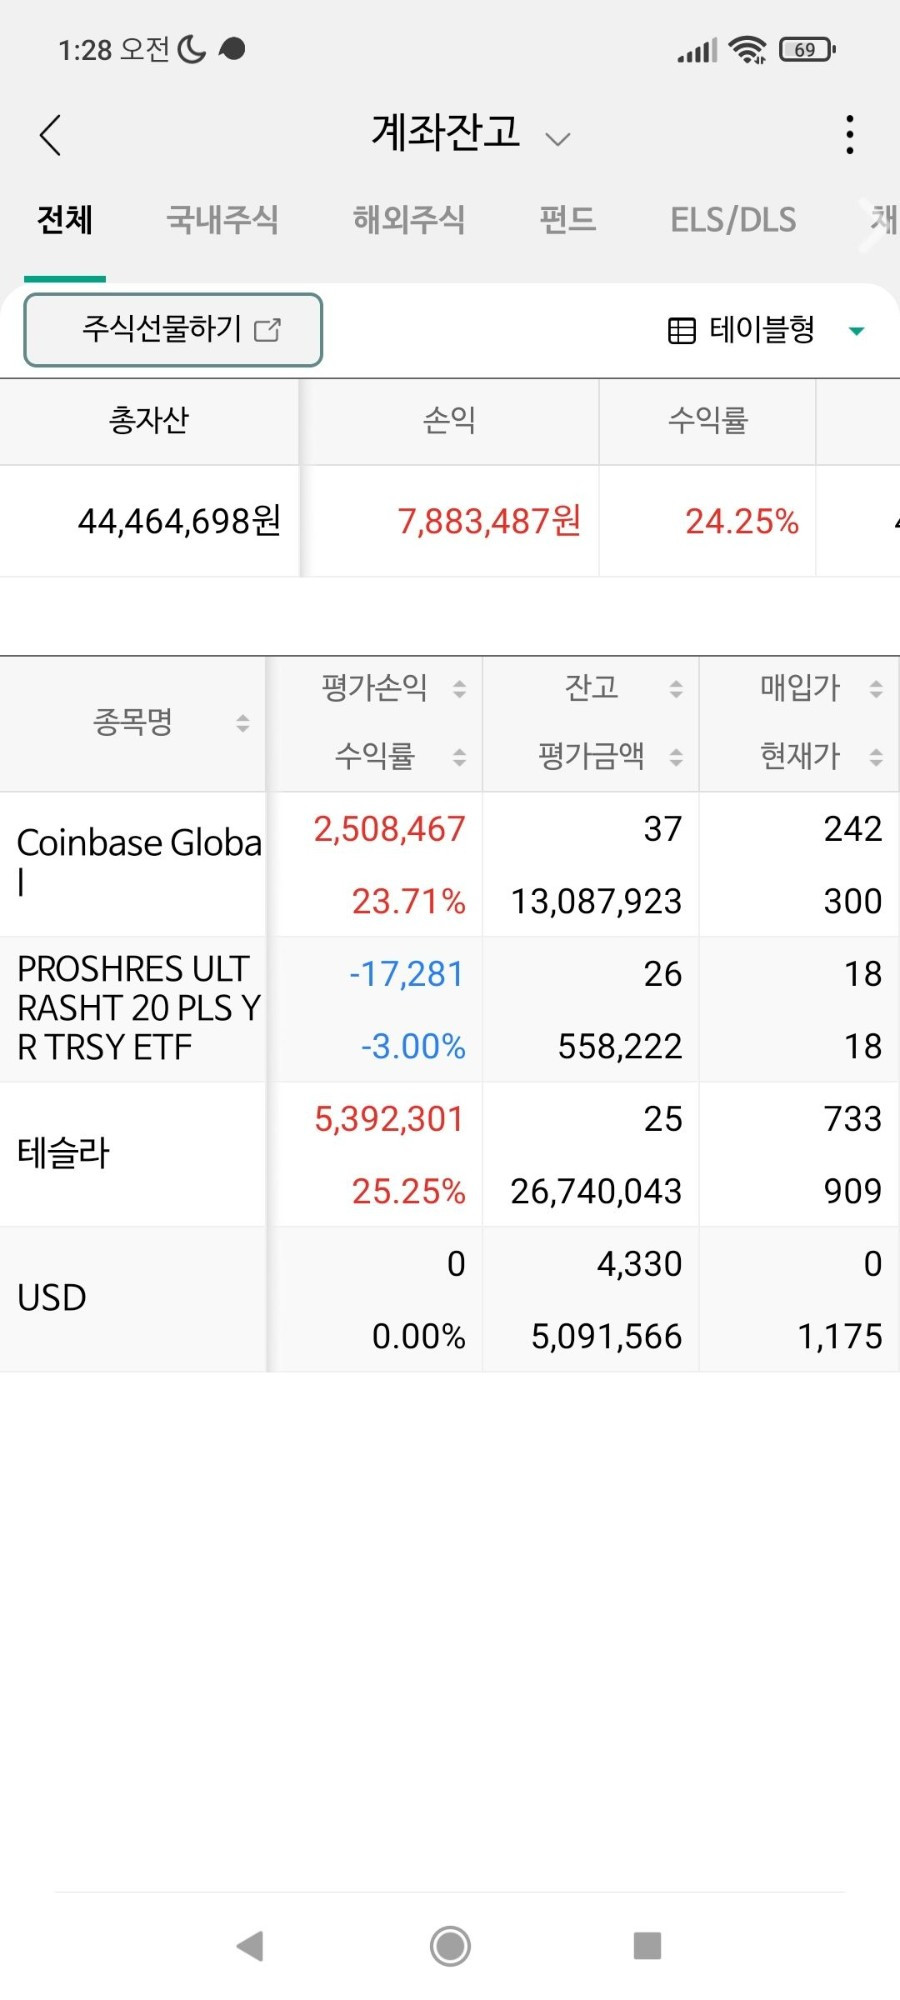
Task: Tap the back arrow icon
Action: point(50,135)
